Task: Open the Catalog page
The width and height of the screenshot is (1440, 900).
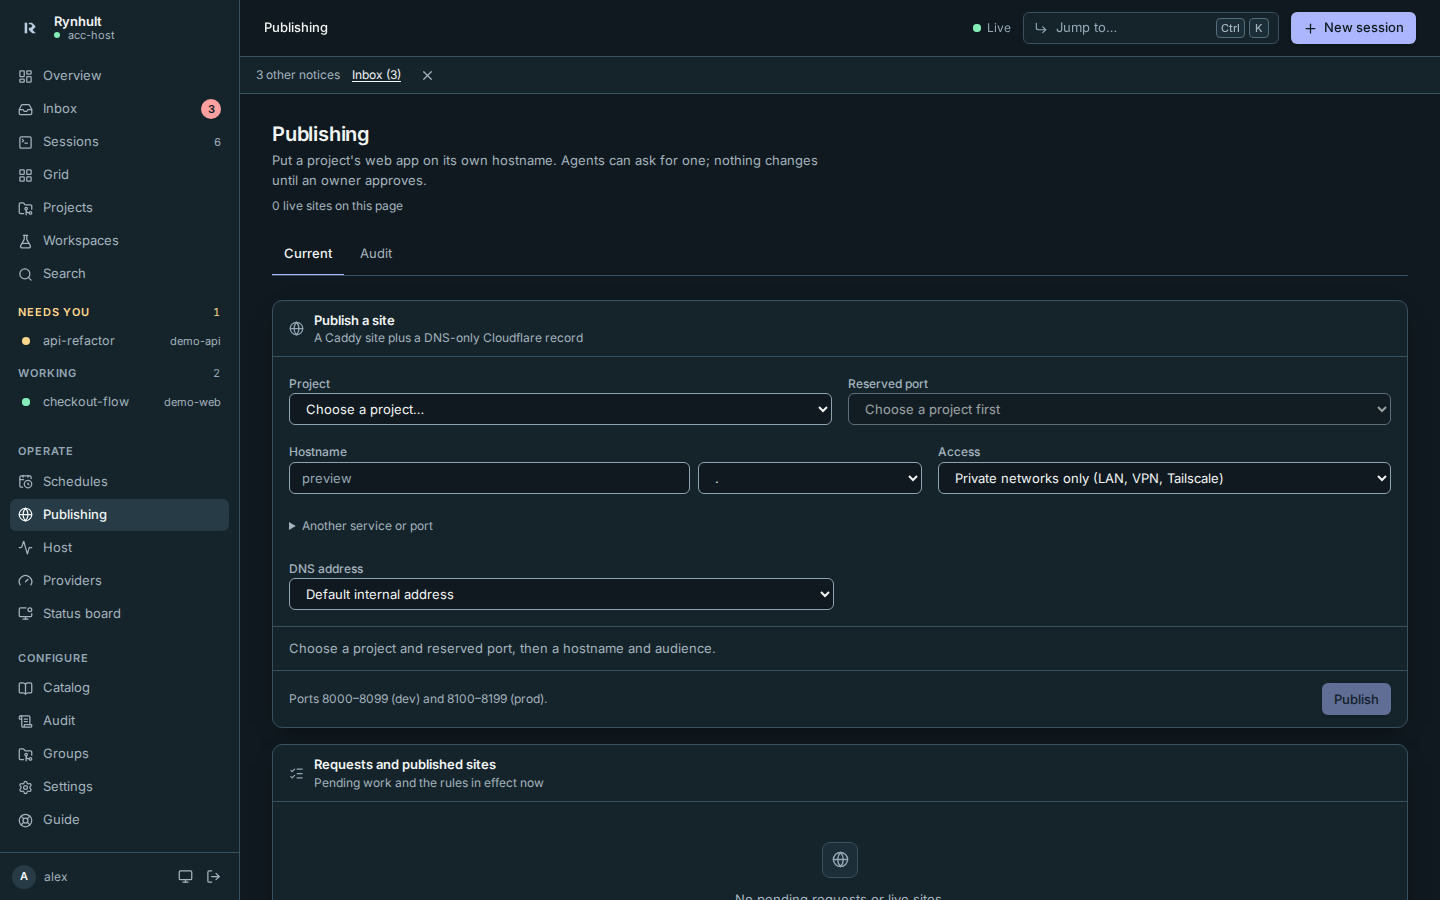Action: click(x=119, y=688)
